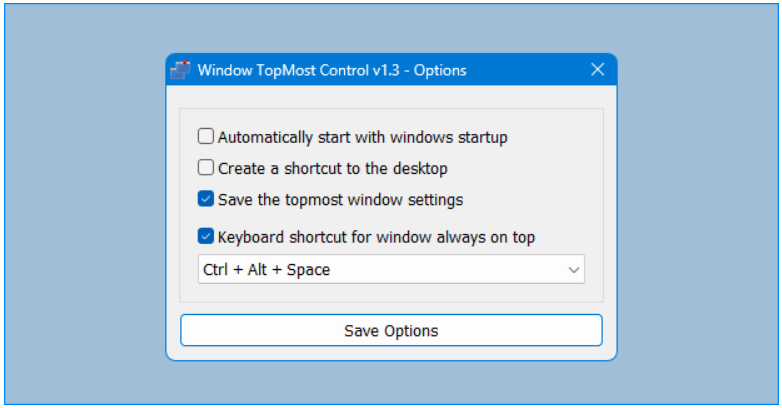Click the "Keyboard shortcut for window always on top" label
This screenshot has height=408, width=782.
pyautogui.click(x=376, y=237)
